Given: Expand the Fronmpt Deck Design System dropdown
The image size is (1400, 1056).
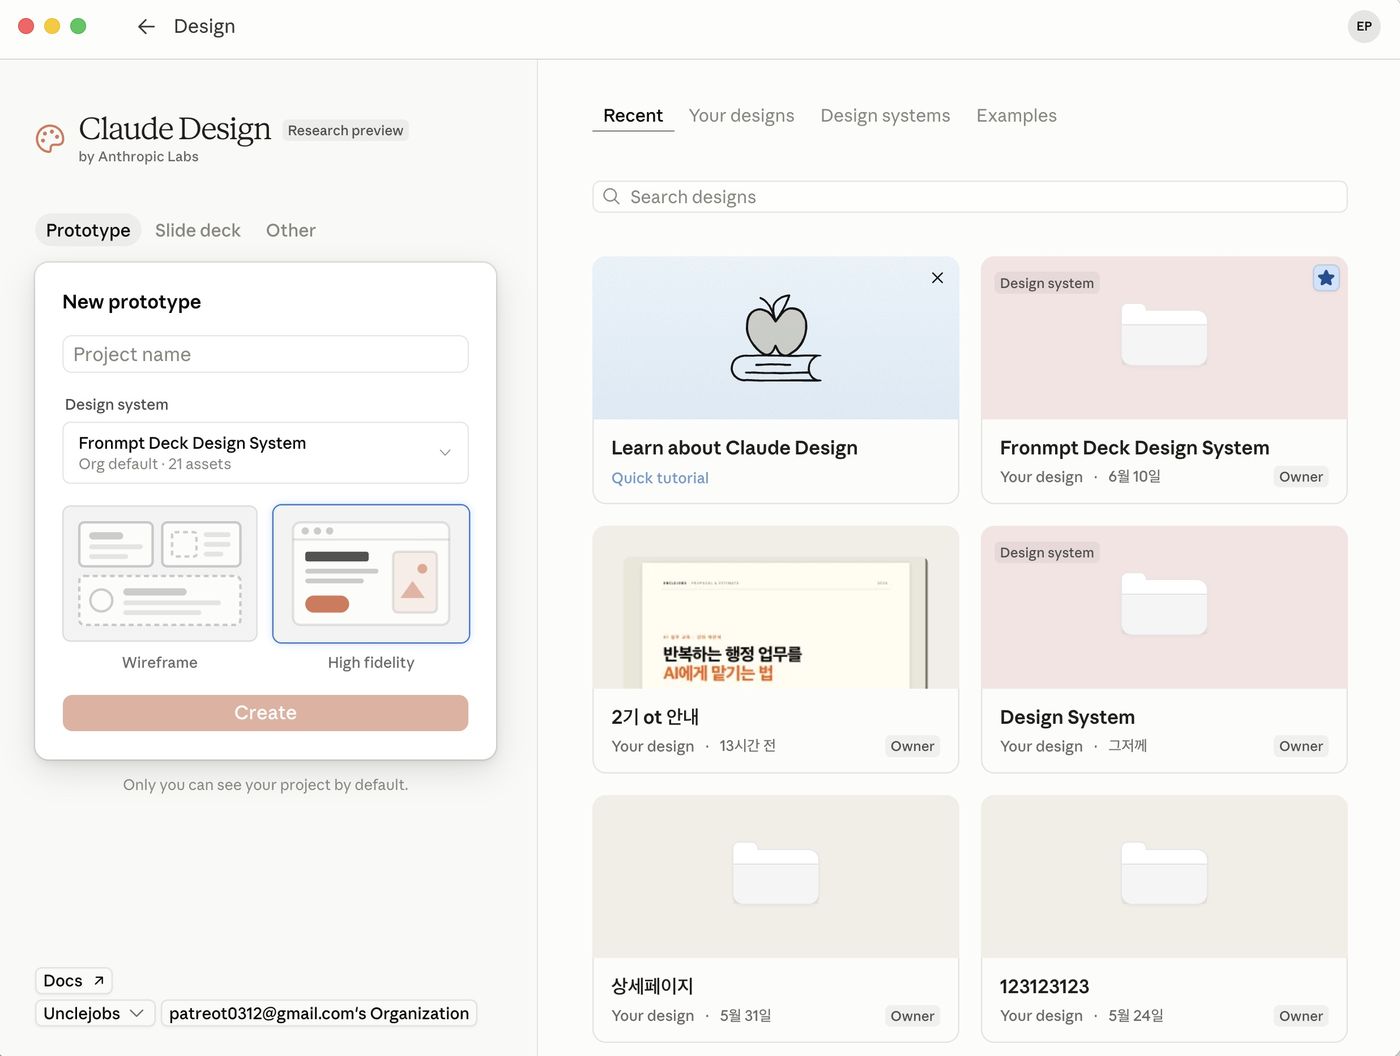Looking at the screenshot, I should click(265, 453).
